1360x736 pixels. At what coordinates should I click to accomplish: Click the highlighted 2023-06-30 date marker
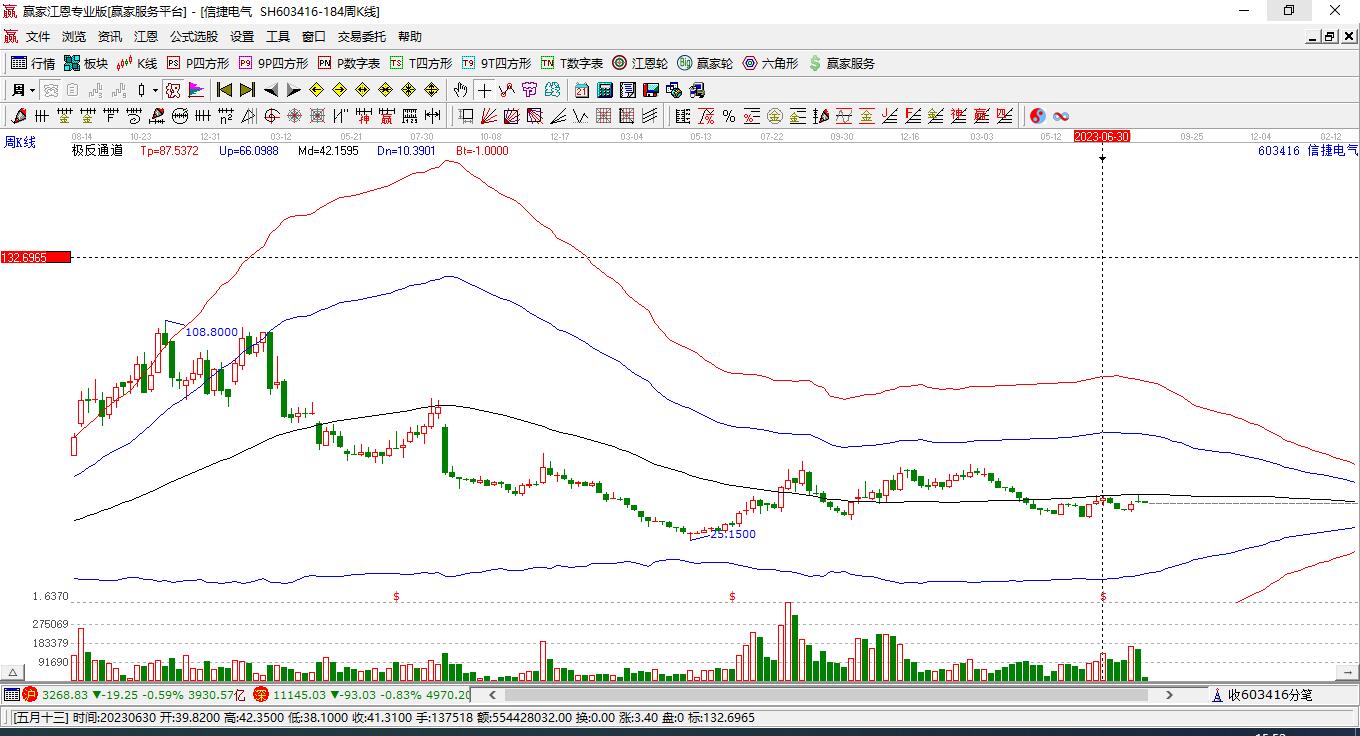point(1101,136)
